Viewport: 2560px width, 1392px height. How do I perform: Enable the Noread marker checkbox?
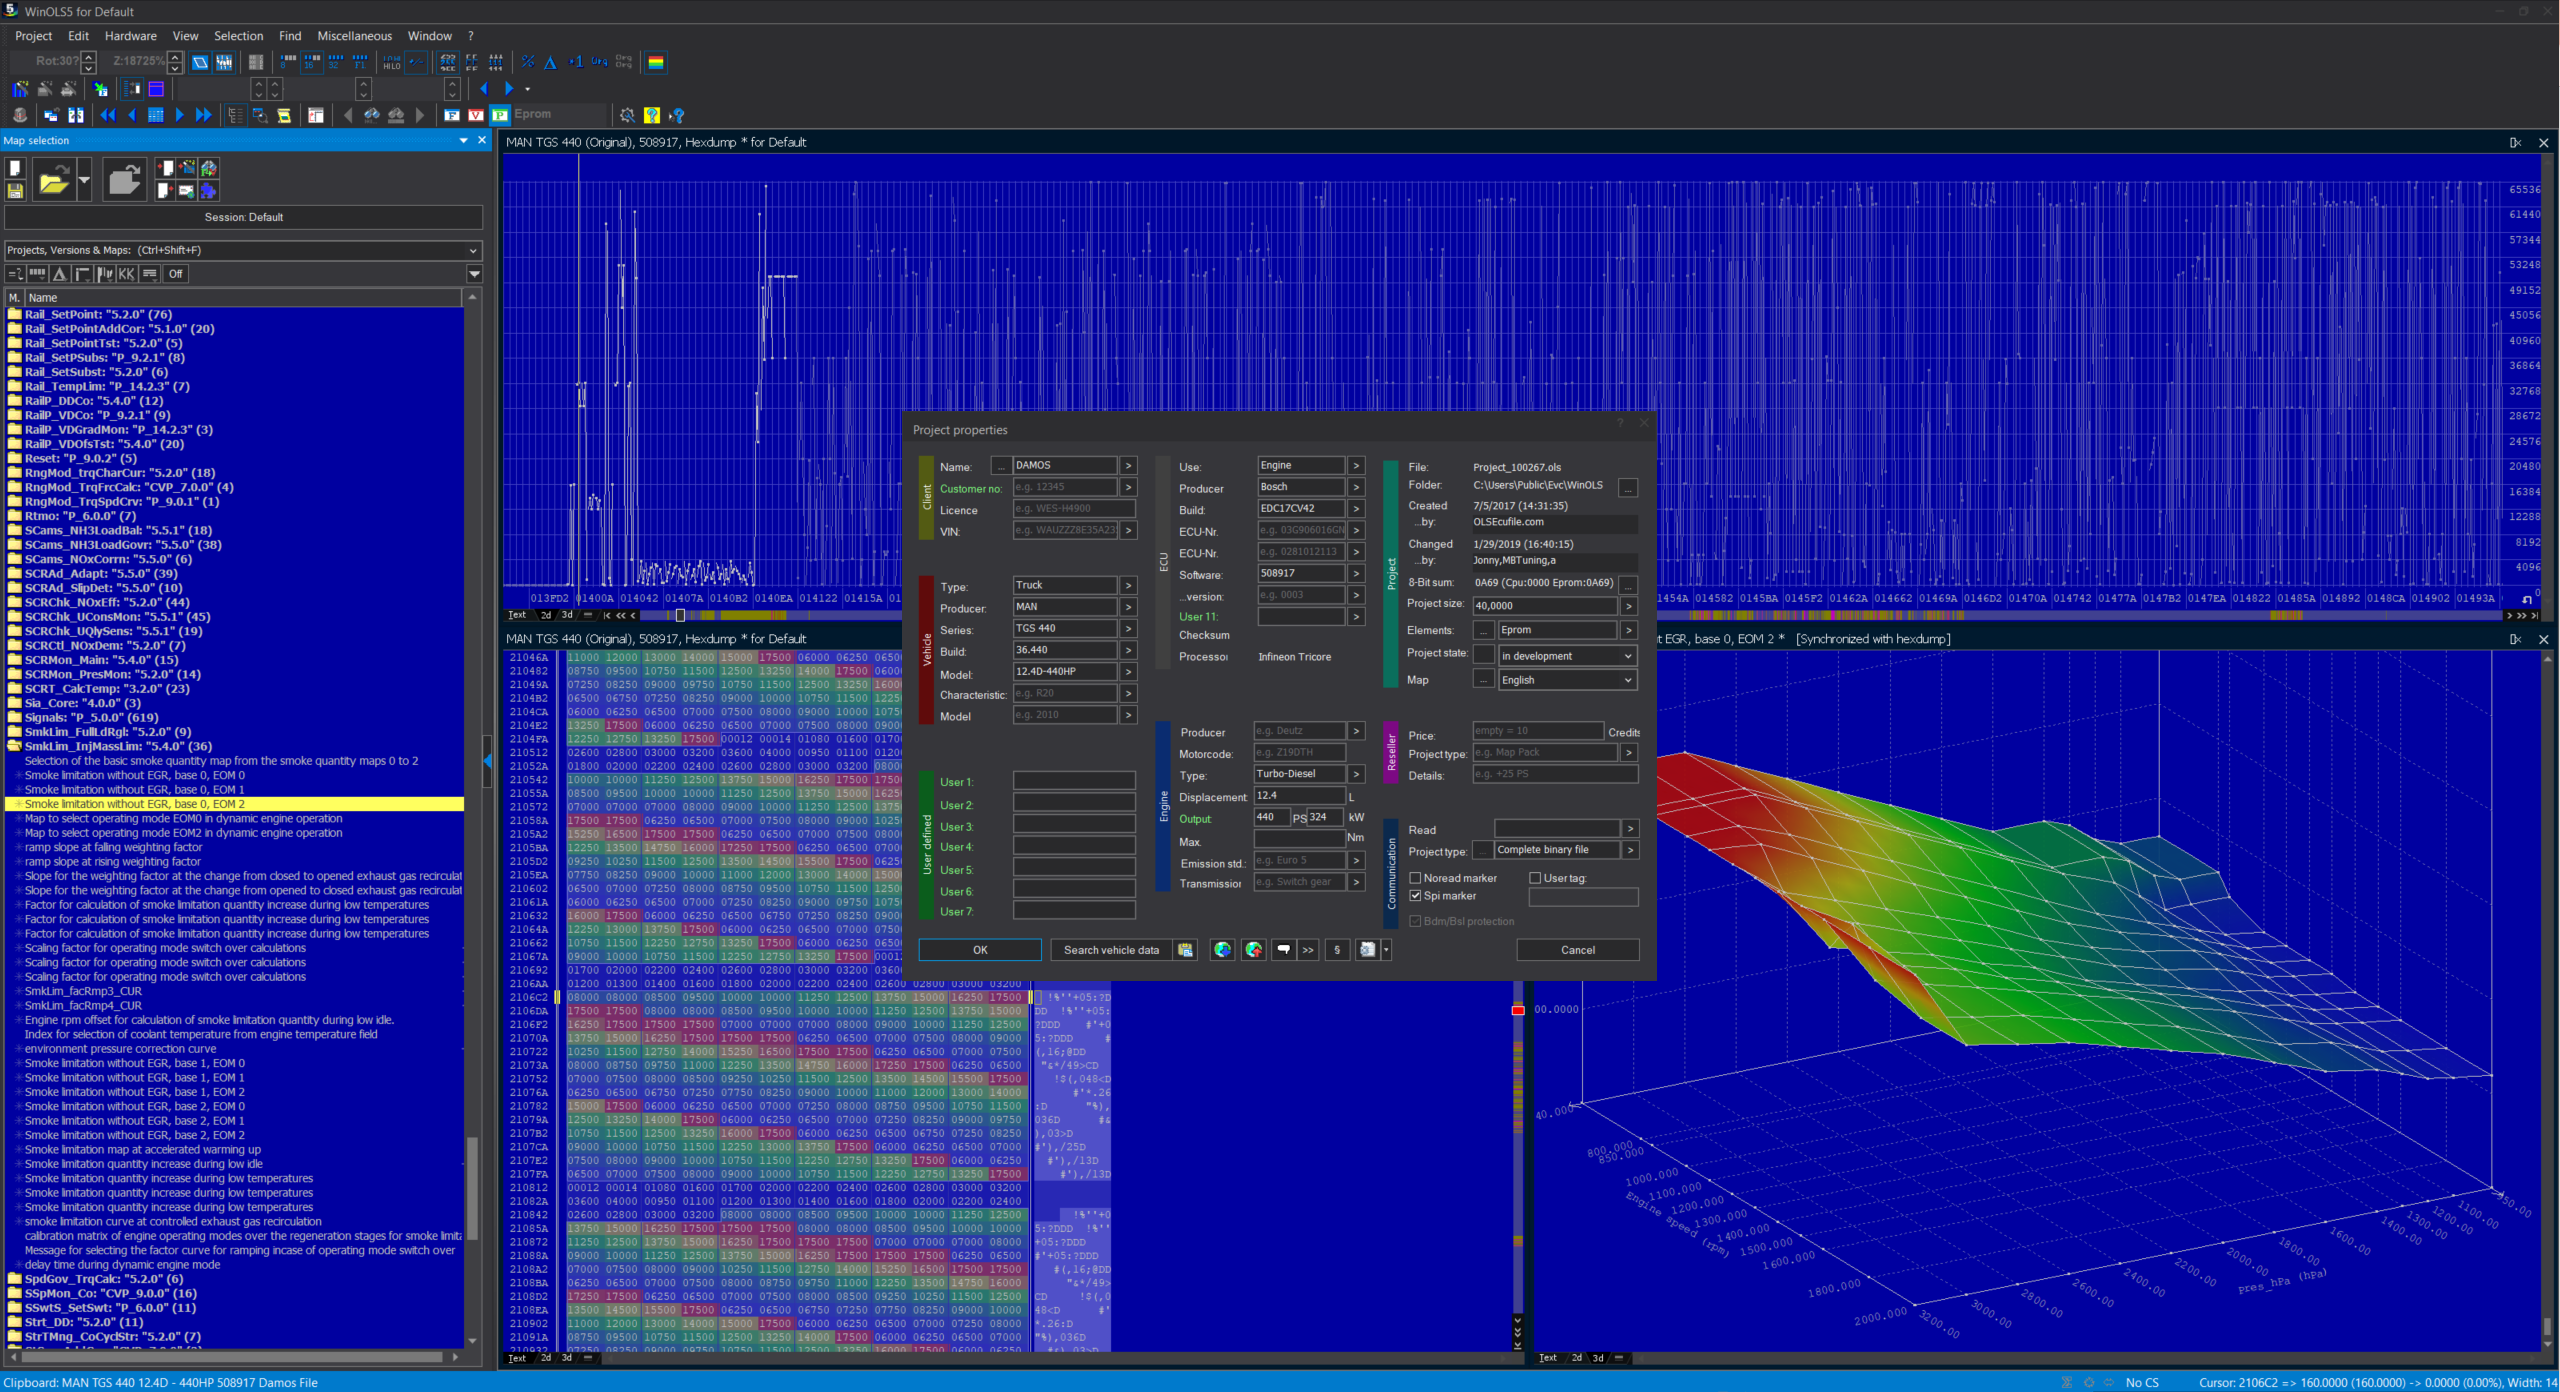coord(1415,878)
